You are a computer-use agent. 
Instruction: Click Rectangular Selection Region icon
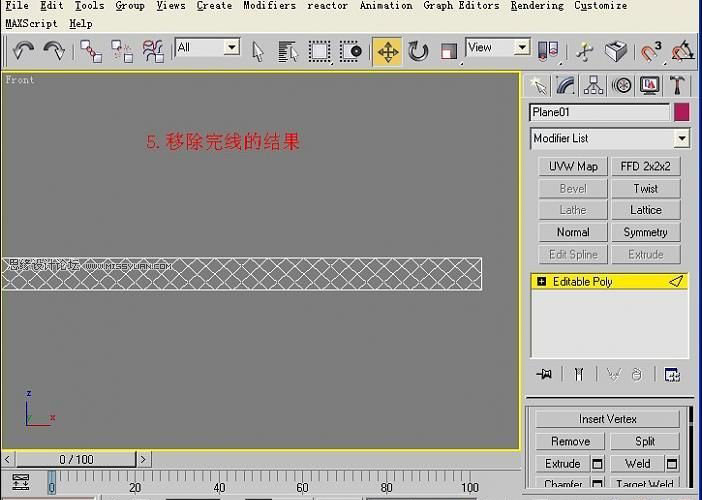pos(319,51)
